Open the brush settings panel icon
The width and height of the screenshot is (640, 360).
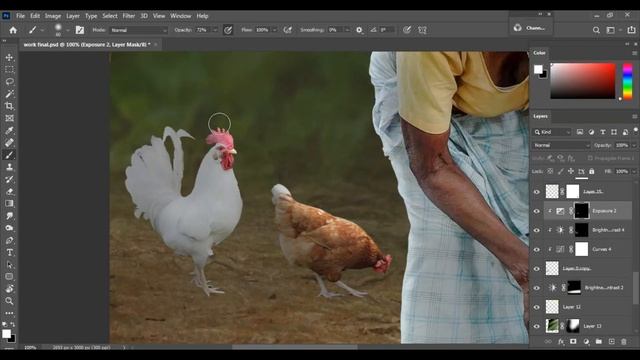click(80, 30)
